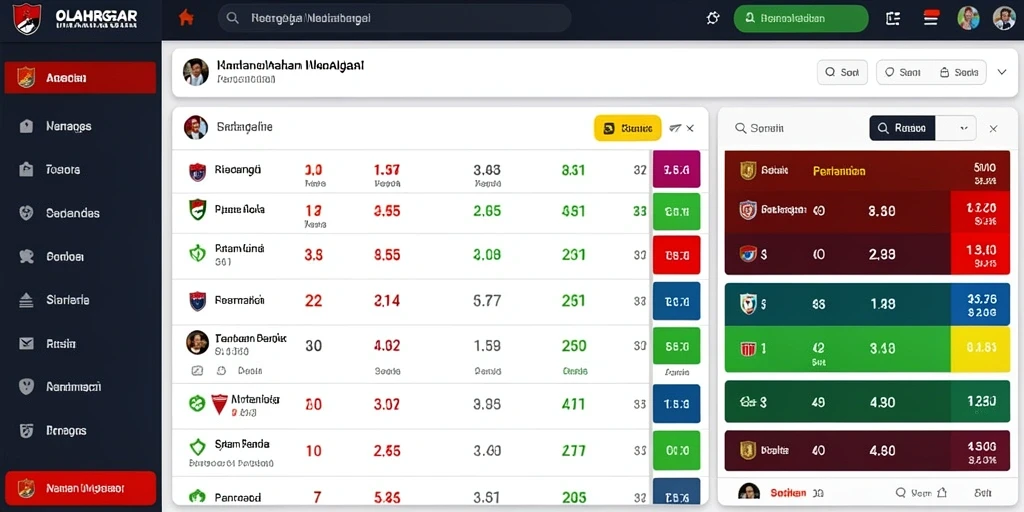Click the 4.90 value in the dark green row
Image resolution: width=1024 pixels, height=512 pixels.
pos(882,402)
